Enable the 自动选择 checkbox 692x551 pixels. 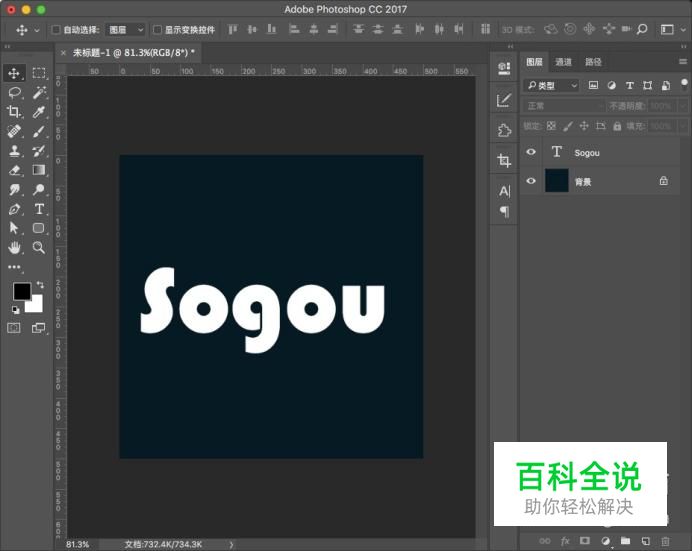point(56,30)
